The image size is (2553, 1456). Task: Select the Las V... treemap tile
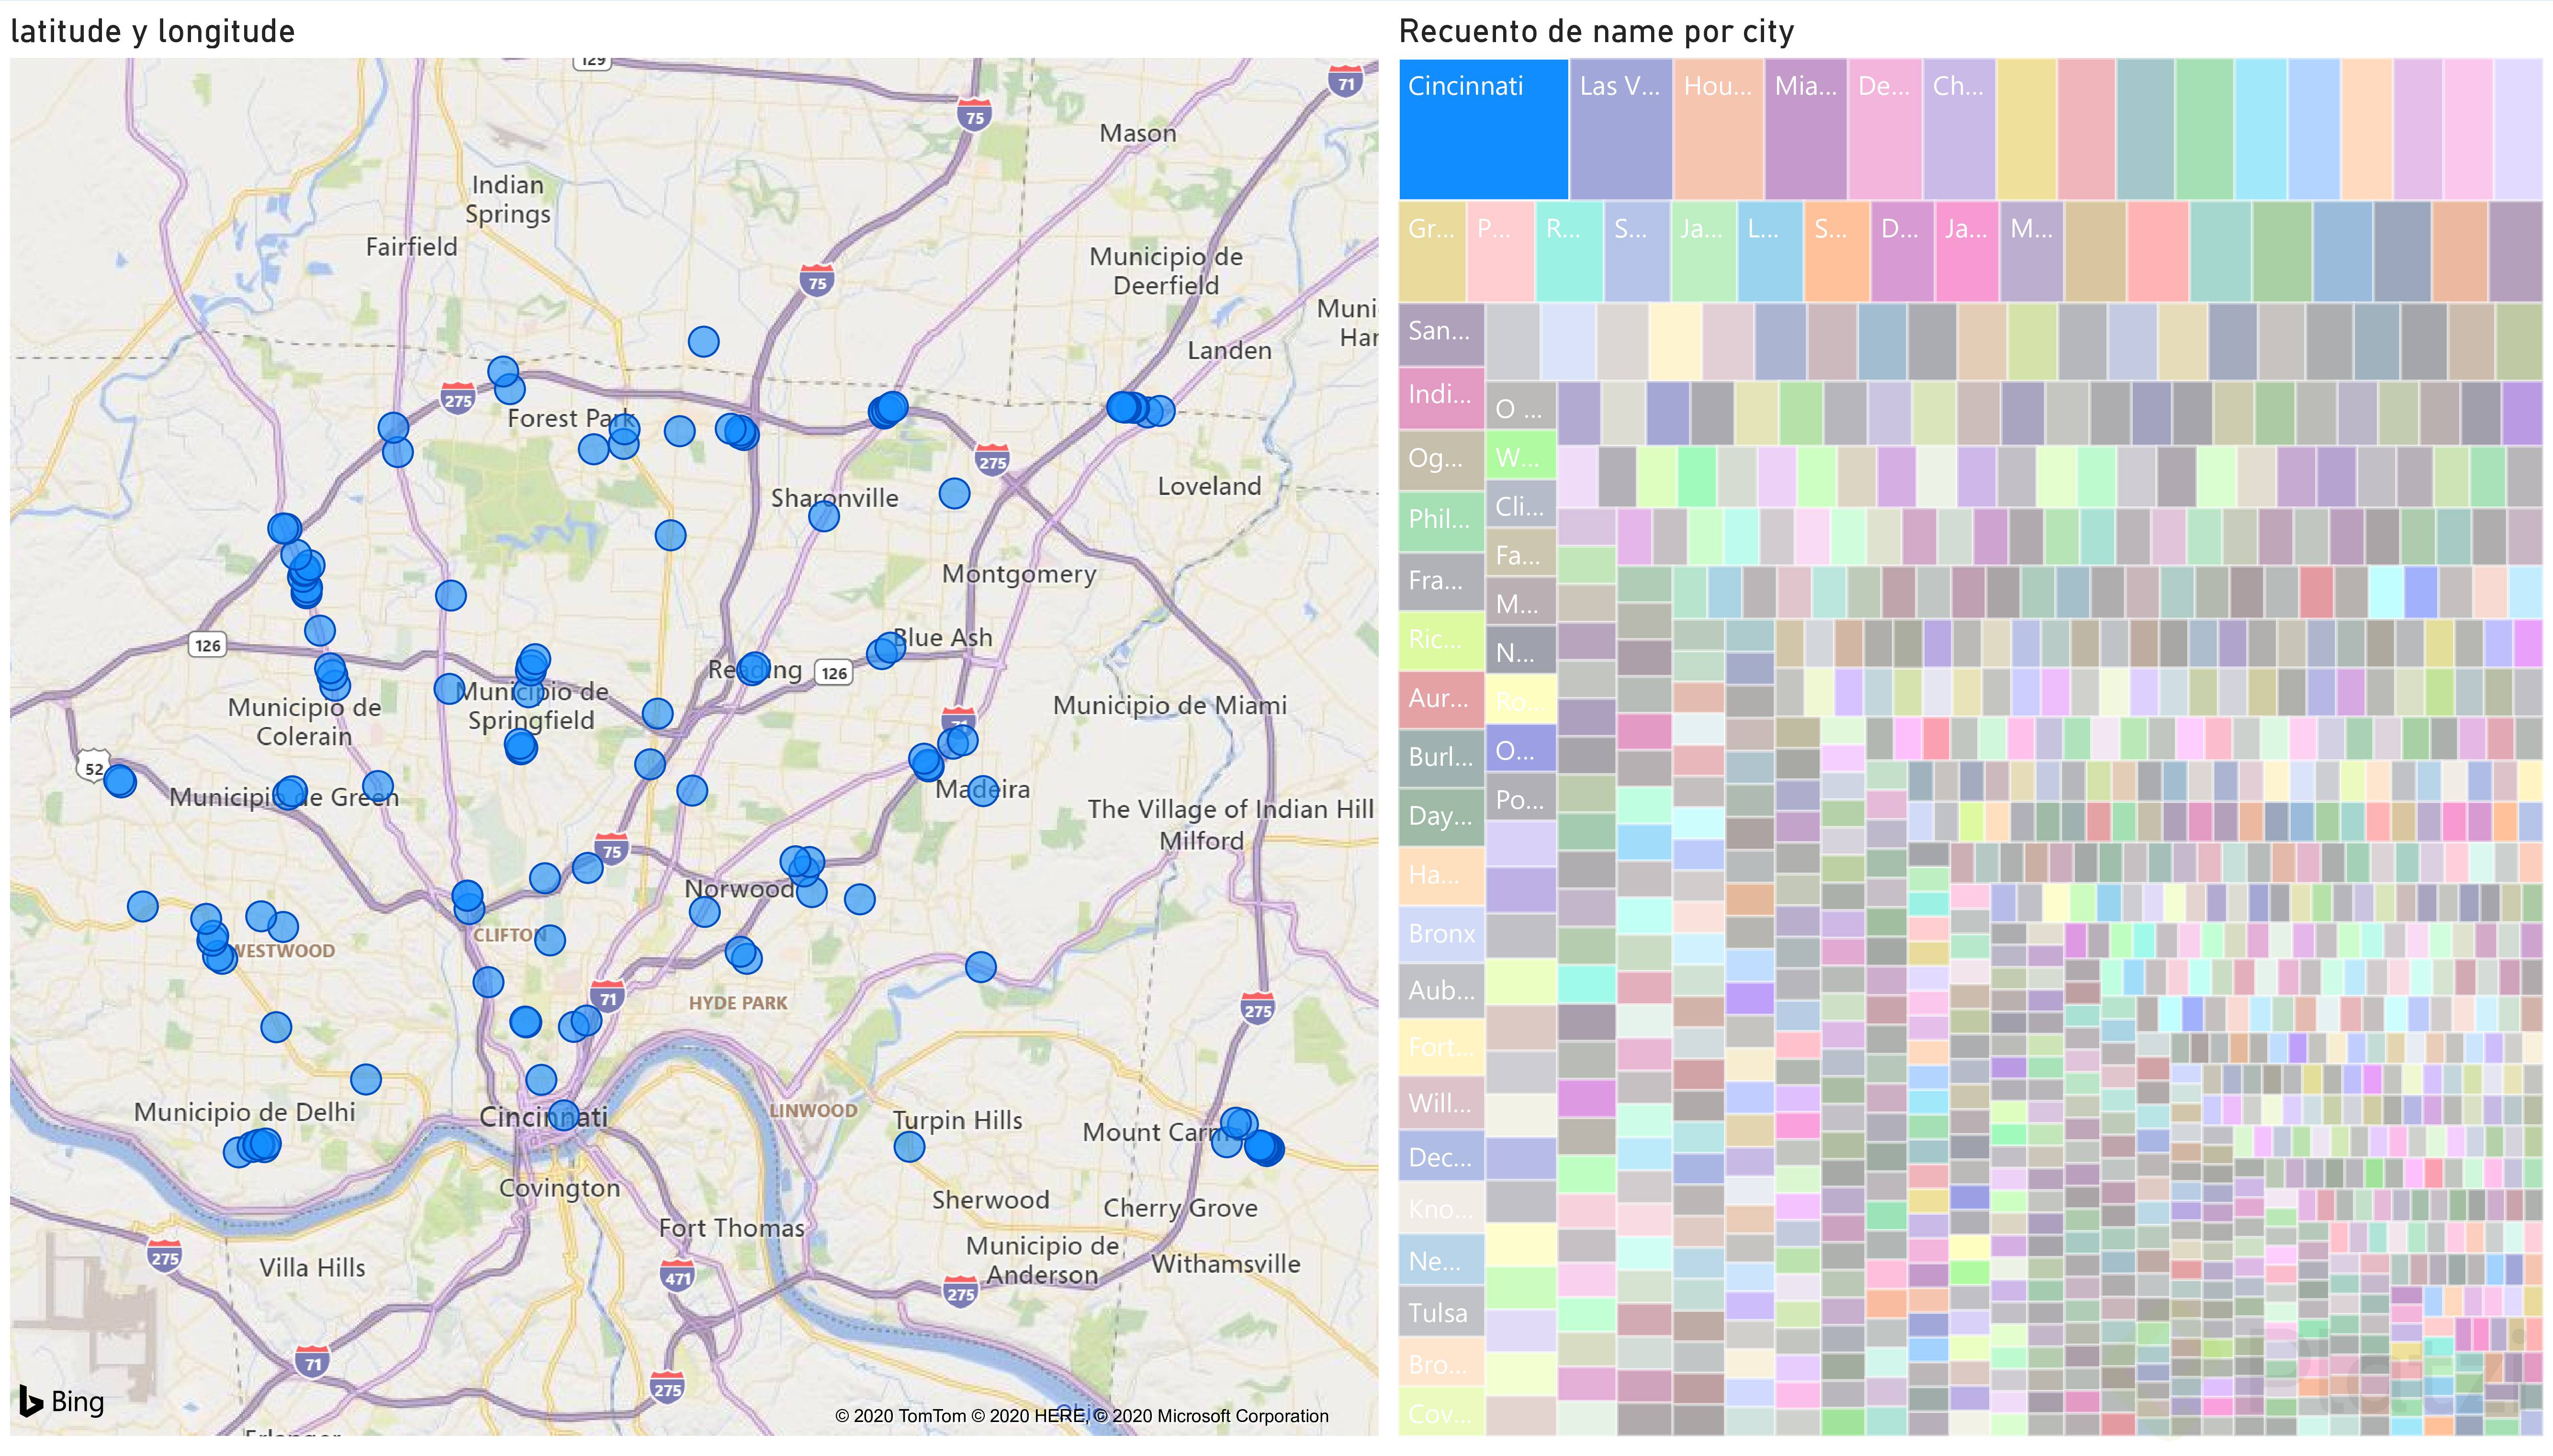click(x=1620, y=129)
